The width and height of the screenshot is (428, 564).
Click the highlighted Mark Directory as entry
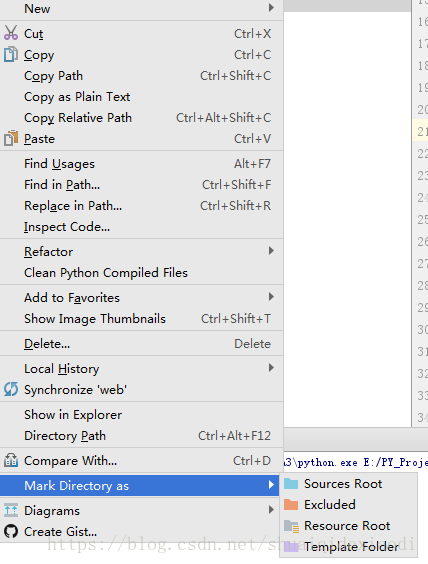coord(140,486)
